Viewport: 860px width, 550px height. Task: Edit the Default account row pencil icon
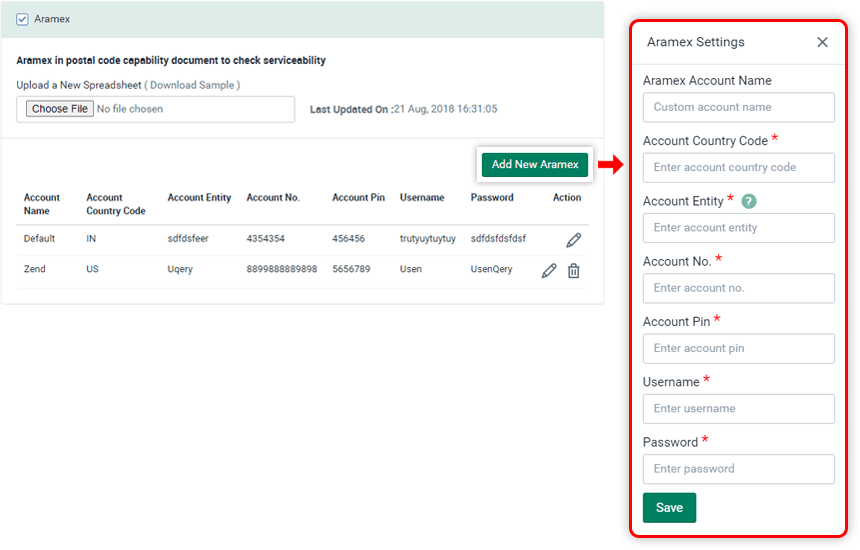pos(574,240)
